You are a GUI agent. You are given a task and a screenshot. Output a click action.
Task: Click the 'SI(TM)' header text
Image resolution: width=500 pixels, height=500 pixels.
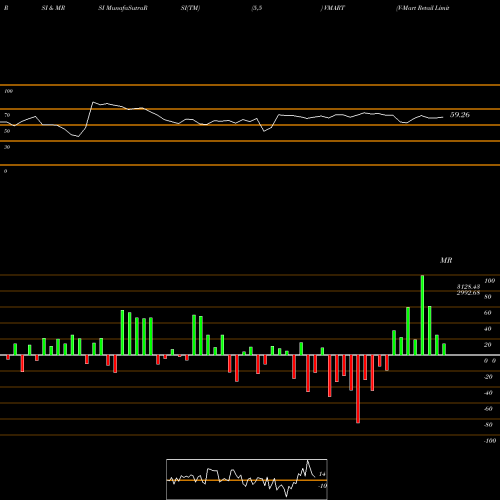[x=190, y=8]
